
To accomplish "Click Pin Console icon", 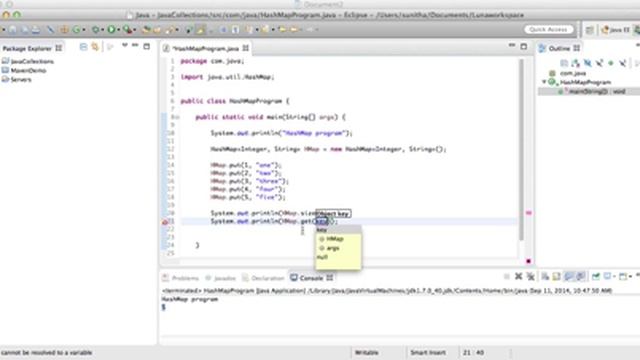I will [x=596, y=277].
